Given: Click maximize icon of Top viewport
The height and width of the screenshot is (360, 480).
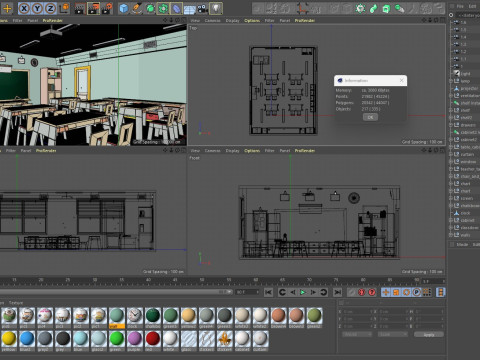Looking at the screenshot, I should [442, 20].
